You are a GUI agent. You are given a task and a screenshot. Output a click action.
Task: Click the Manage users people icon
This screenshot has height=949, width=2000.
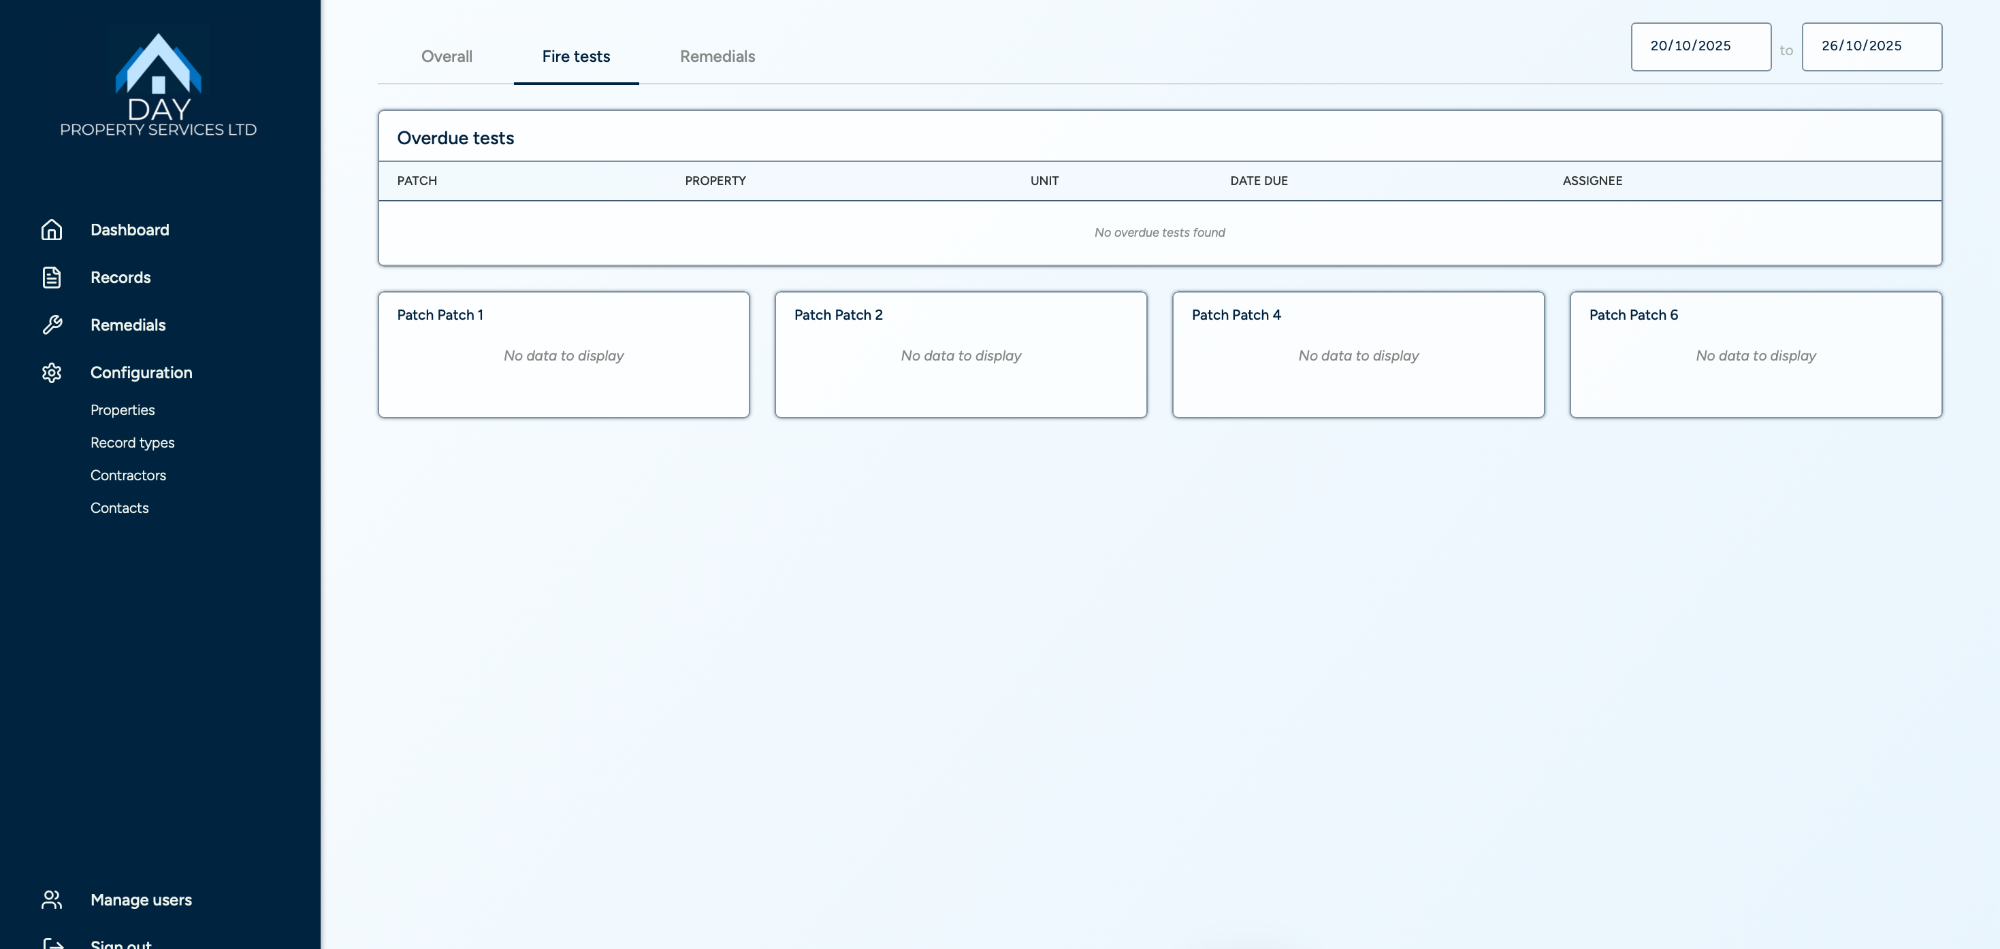click(x=52, y=900)
